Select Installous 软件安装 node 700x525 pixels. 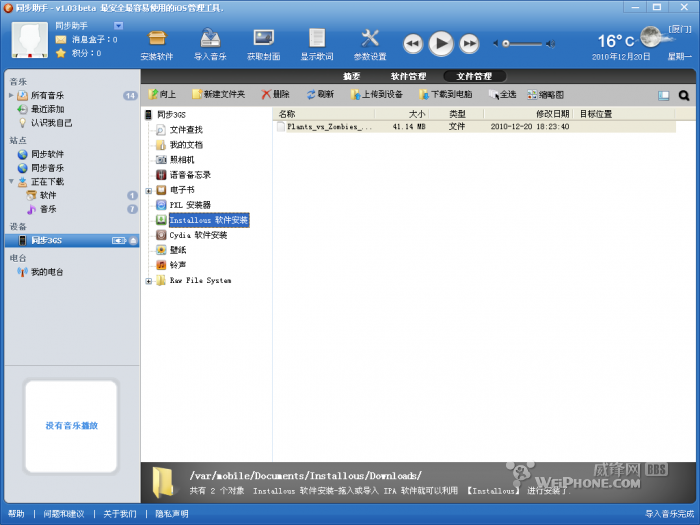coord(209,220)
